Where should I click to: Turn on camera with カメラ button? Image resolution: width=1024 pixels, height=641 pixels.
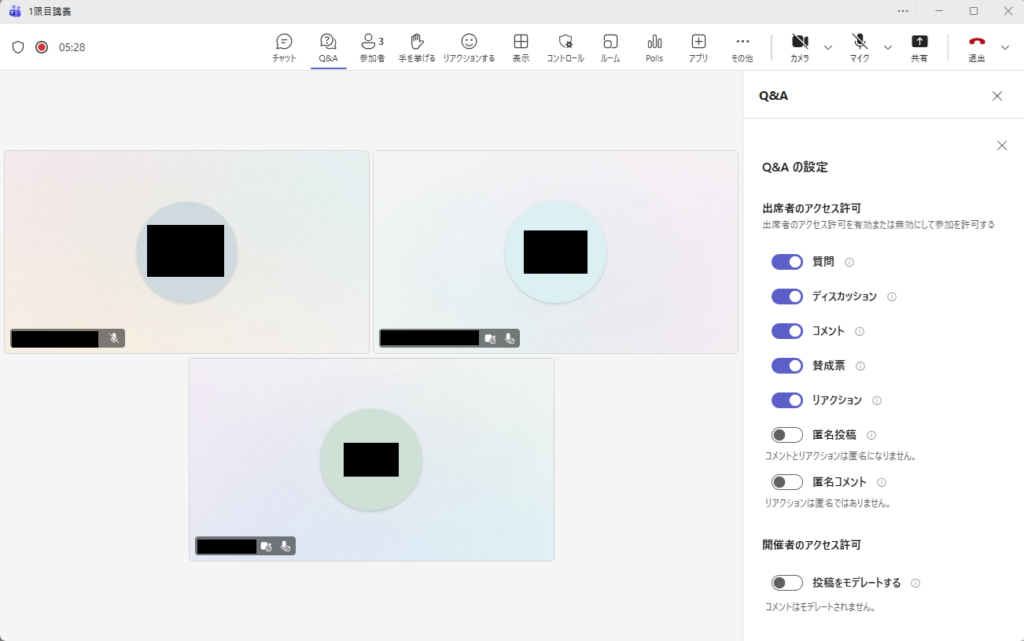click(799, 47)
